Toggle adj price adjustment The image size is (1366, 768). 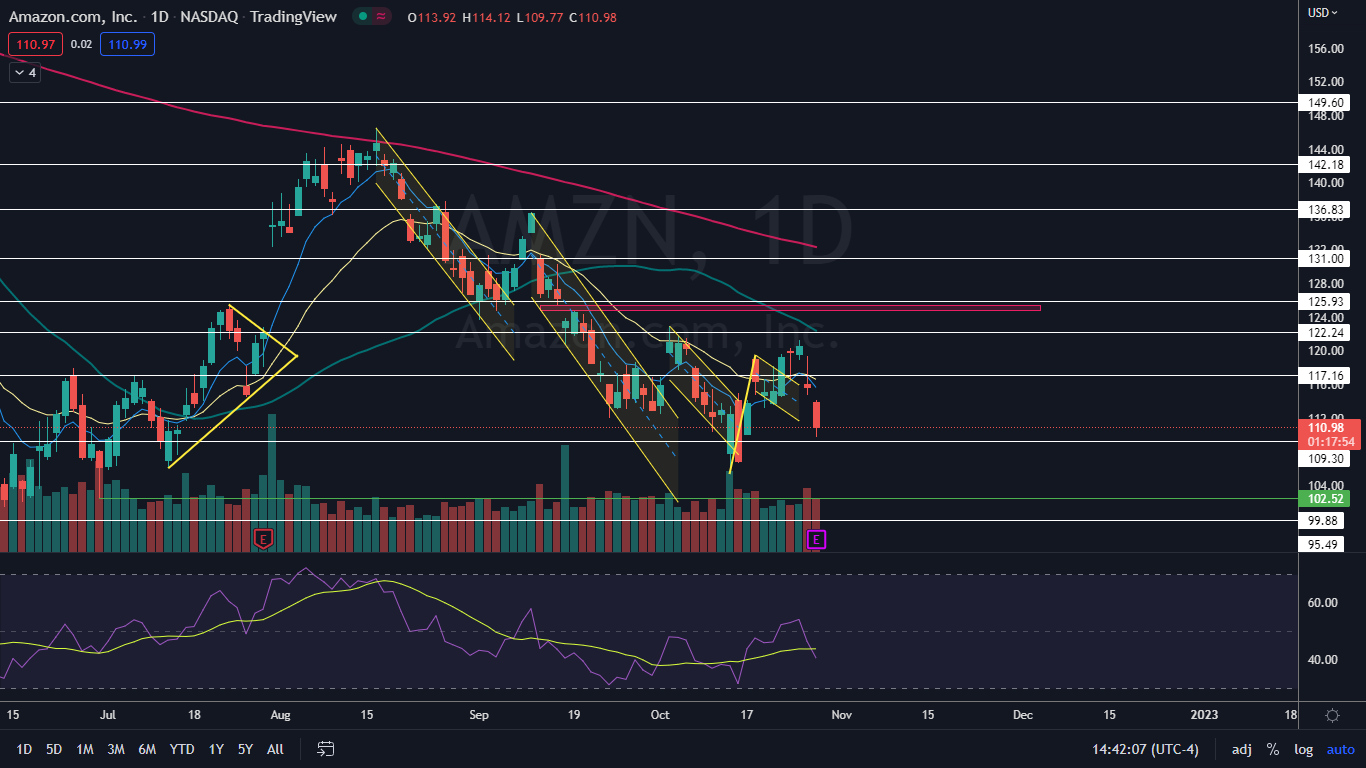coord(1241,749)
